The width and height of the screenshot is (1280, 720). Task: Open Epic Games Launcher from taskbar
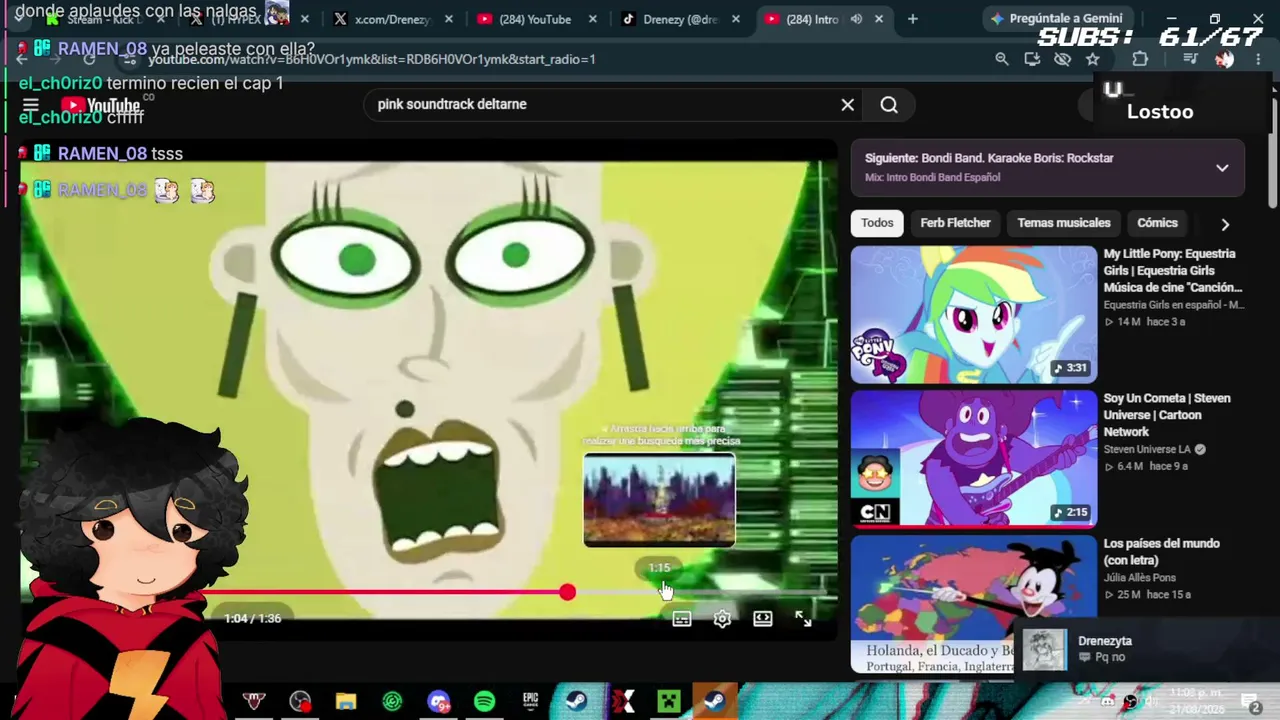(530, 701)
